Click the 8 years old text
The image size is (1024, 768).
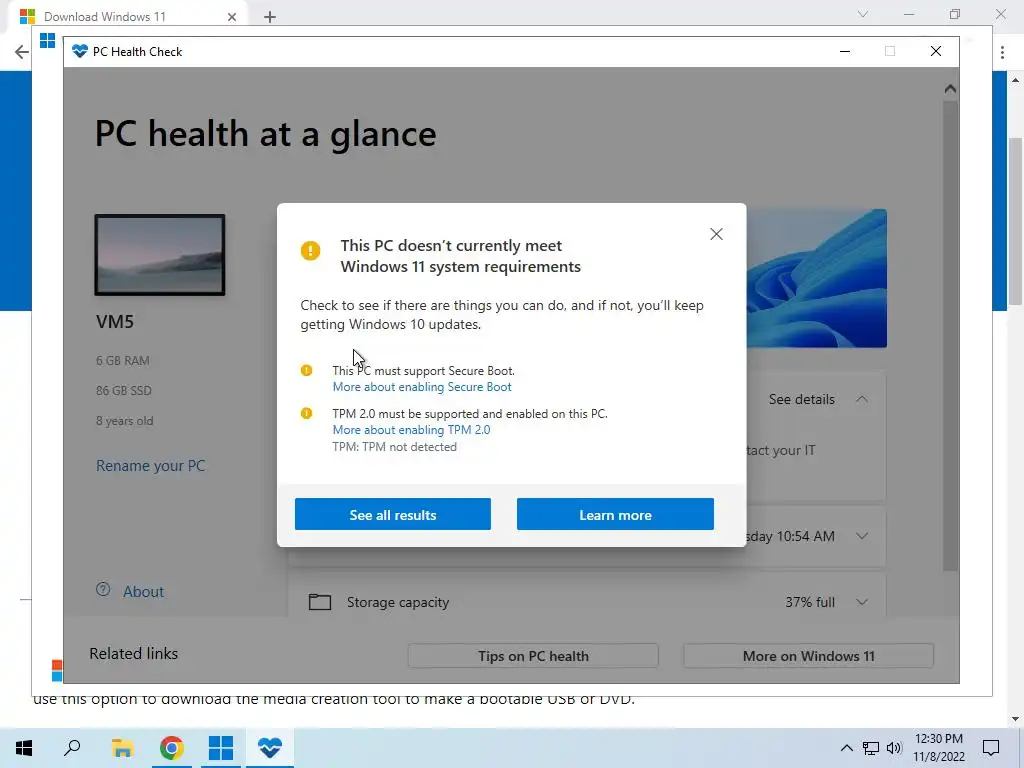point(125,421)
